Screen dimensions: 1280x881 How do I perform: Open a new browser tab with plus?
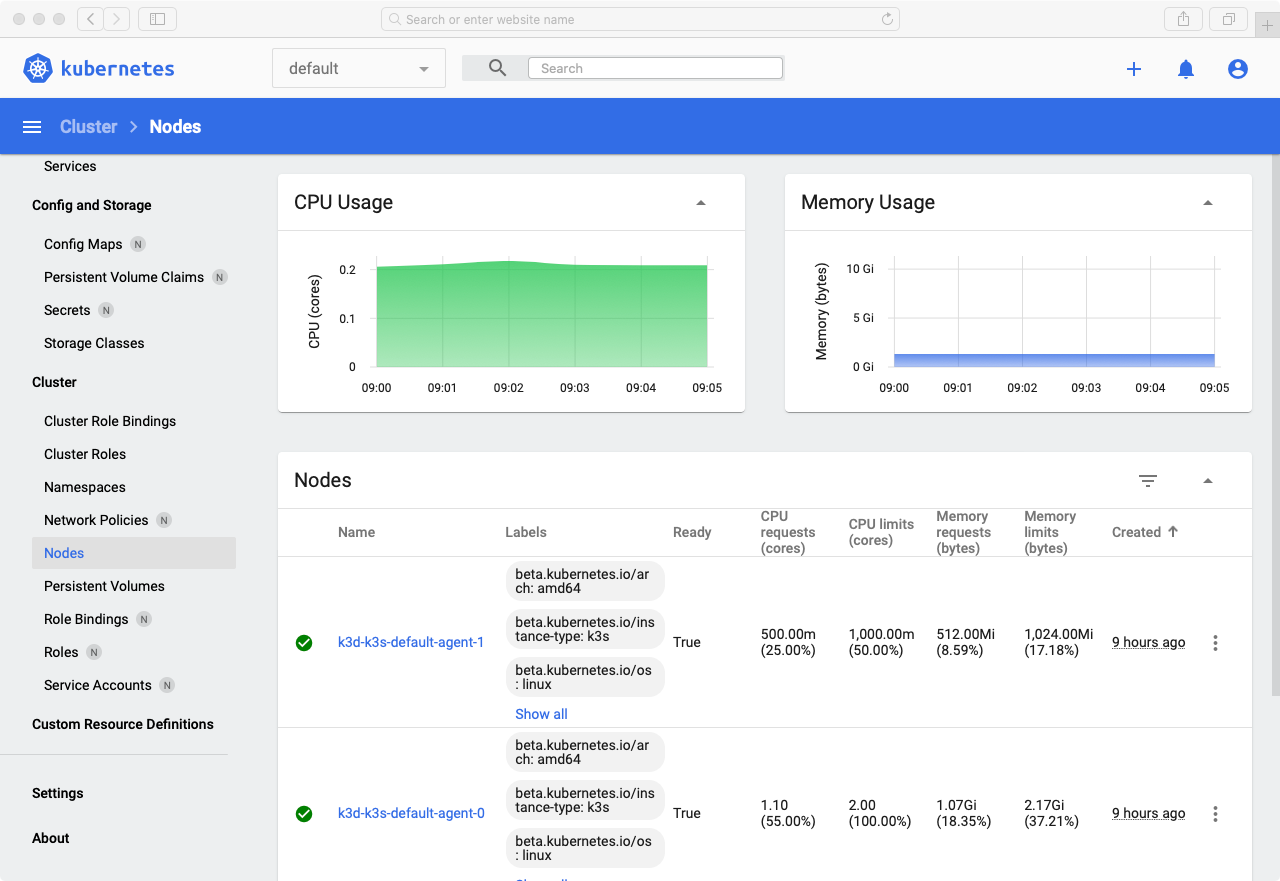point(1267,25)
